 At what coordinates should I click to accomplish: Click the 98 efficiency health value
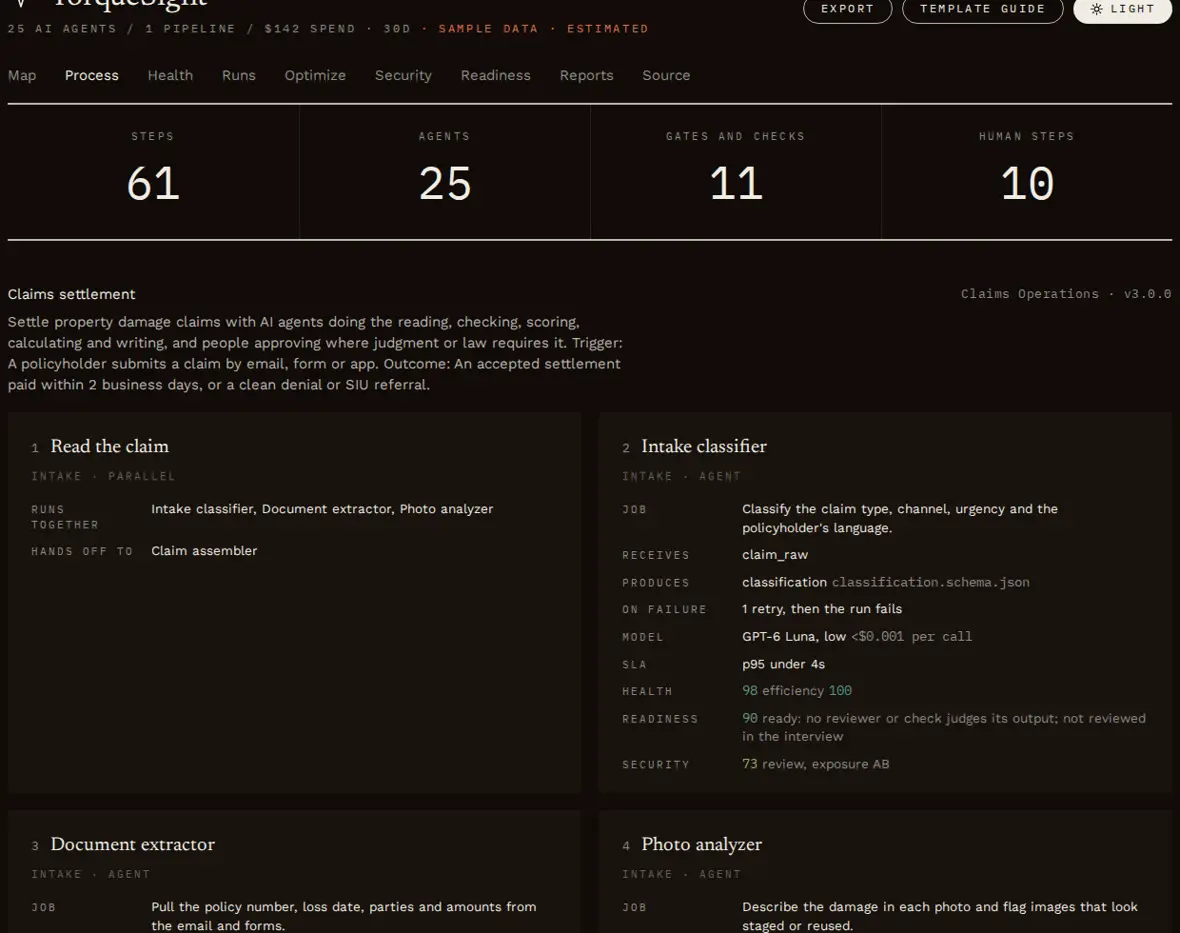pyautogui.click(x=797, y=691)
